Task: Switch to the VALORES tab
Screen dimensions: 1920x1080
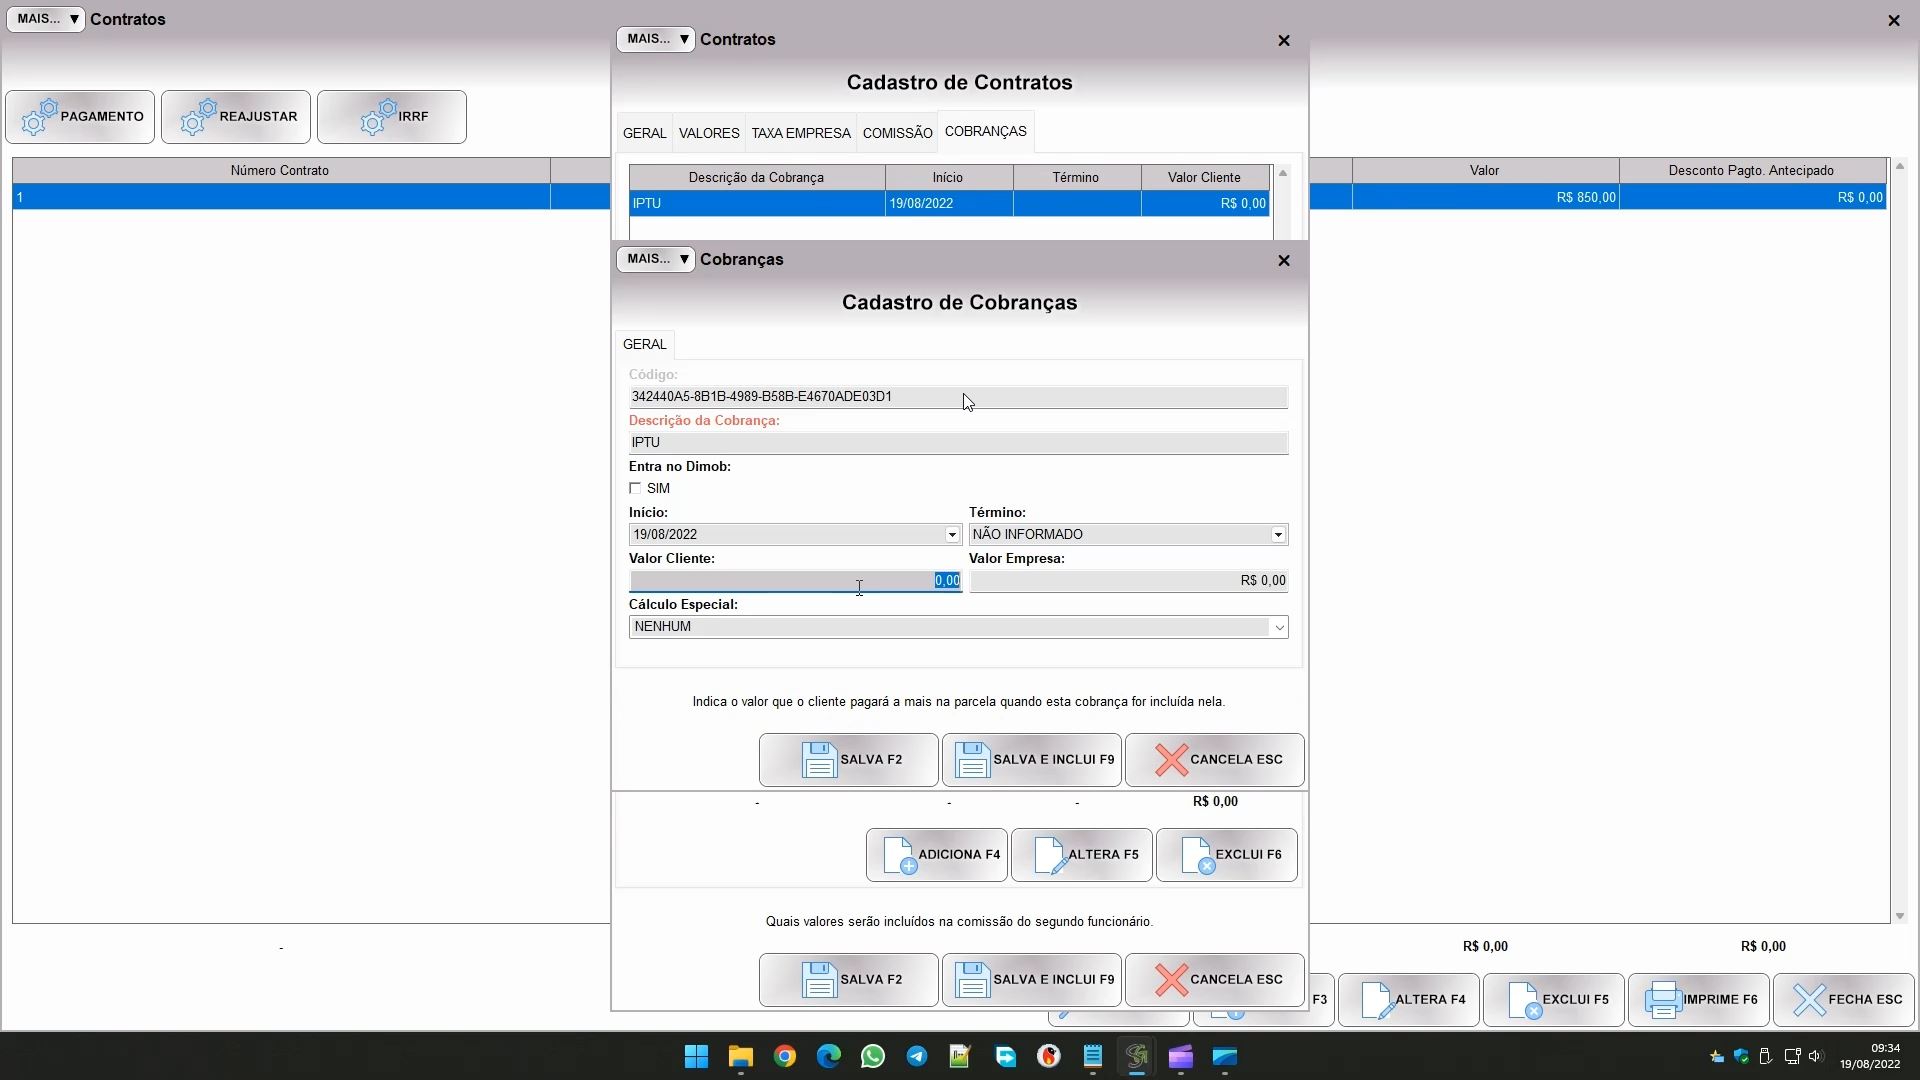Action: tap(709, 133)
